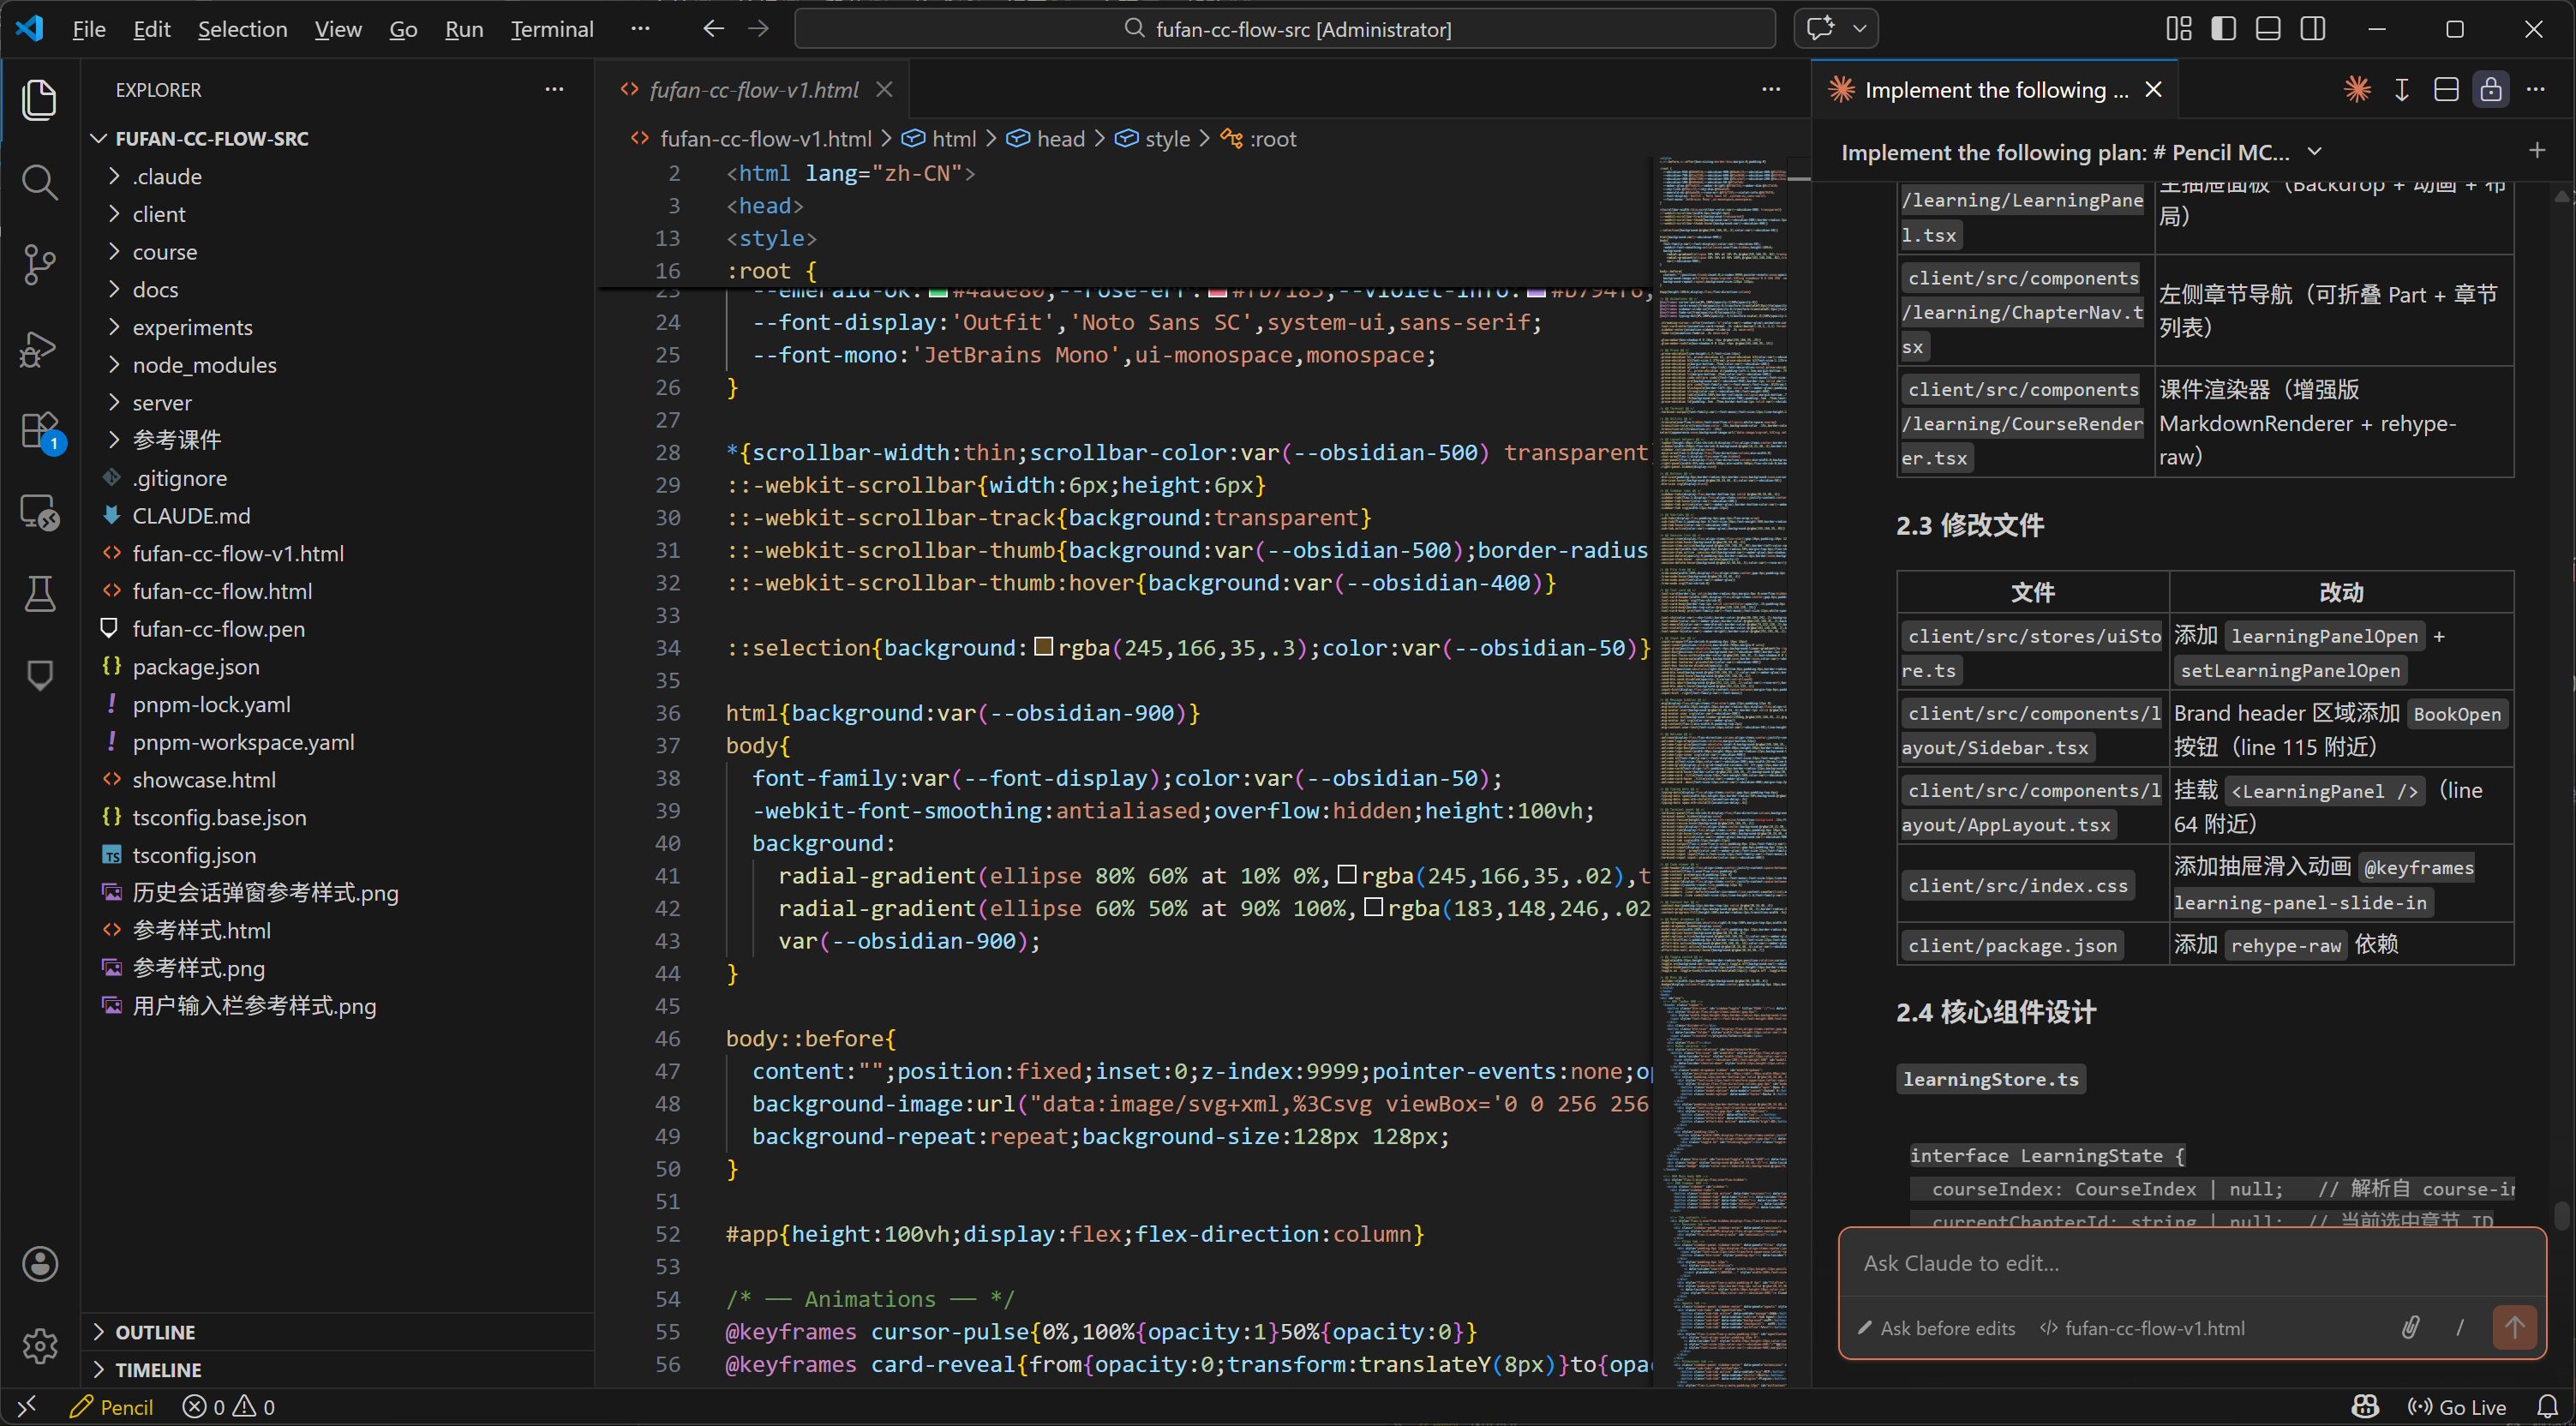The width and height of the screenshot is (2576, 1426).
Task: Open the Selection menu
Action: tap(242, 29)
